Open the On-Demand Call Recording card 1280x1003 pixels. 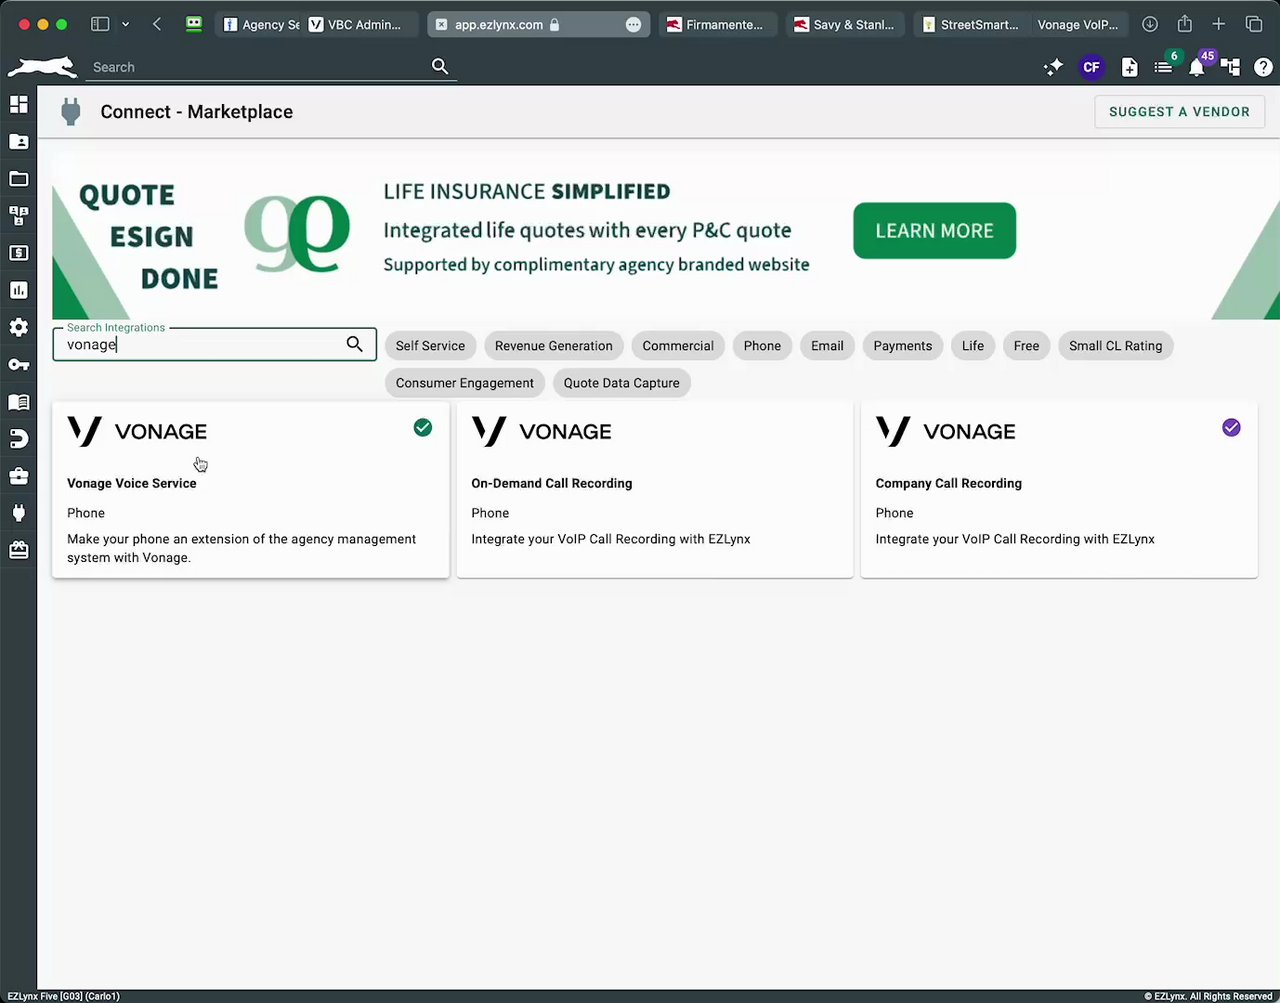(x=655, y=490)
